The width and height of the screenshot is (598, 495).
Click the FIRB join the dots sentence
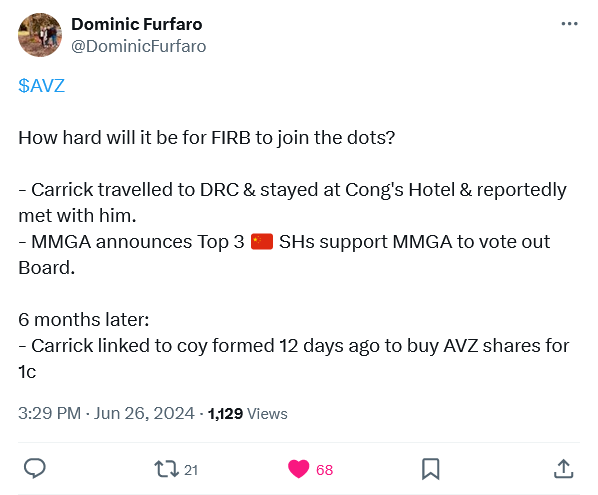coord(207,138)
